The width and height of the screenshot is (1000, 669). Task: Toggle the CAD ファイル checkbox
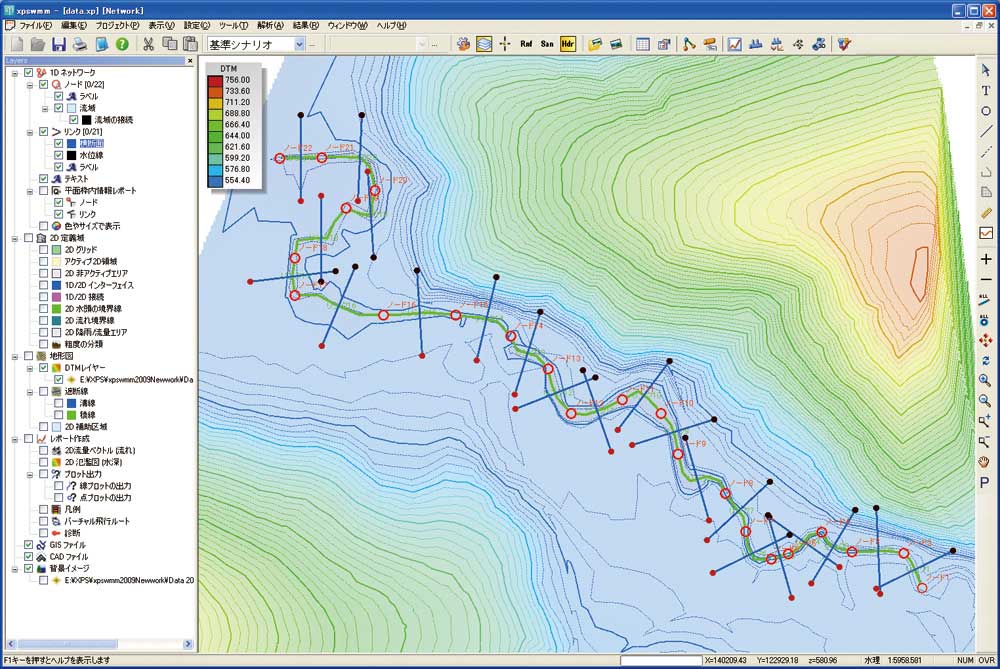point(29,557)
